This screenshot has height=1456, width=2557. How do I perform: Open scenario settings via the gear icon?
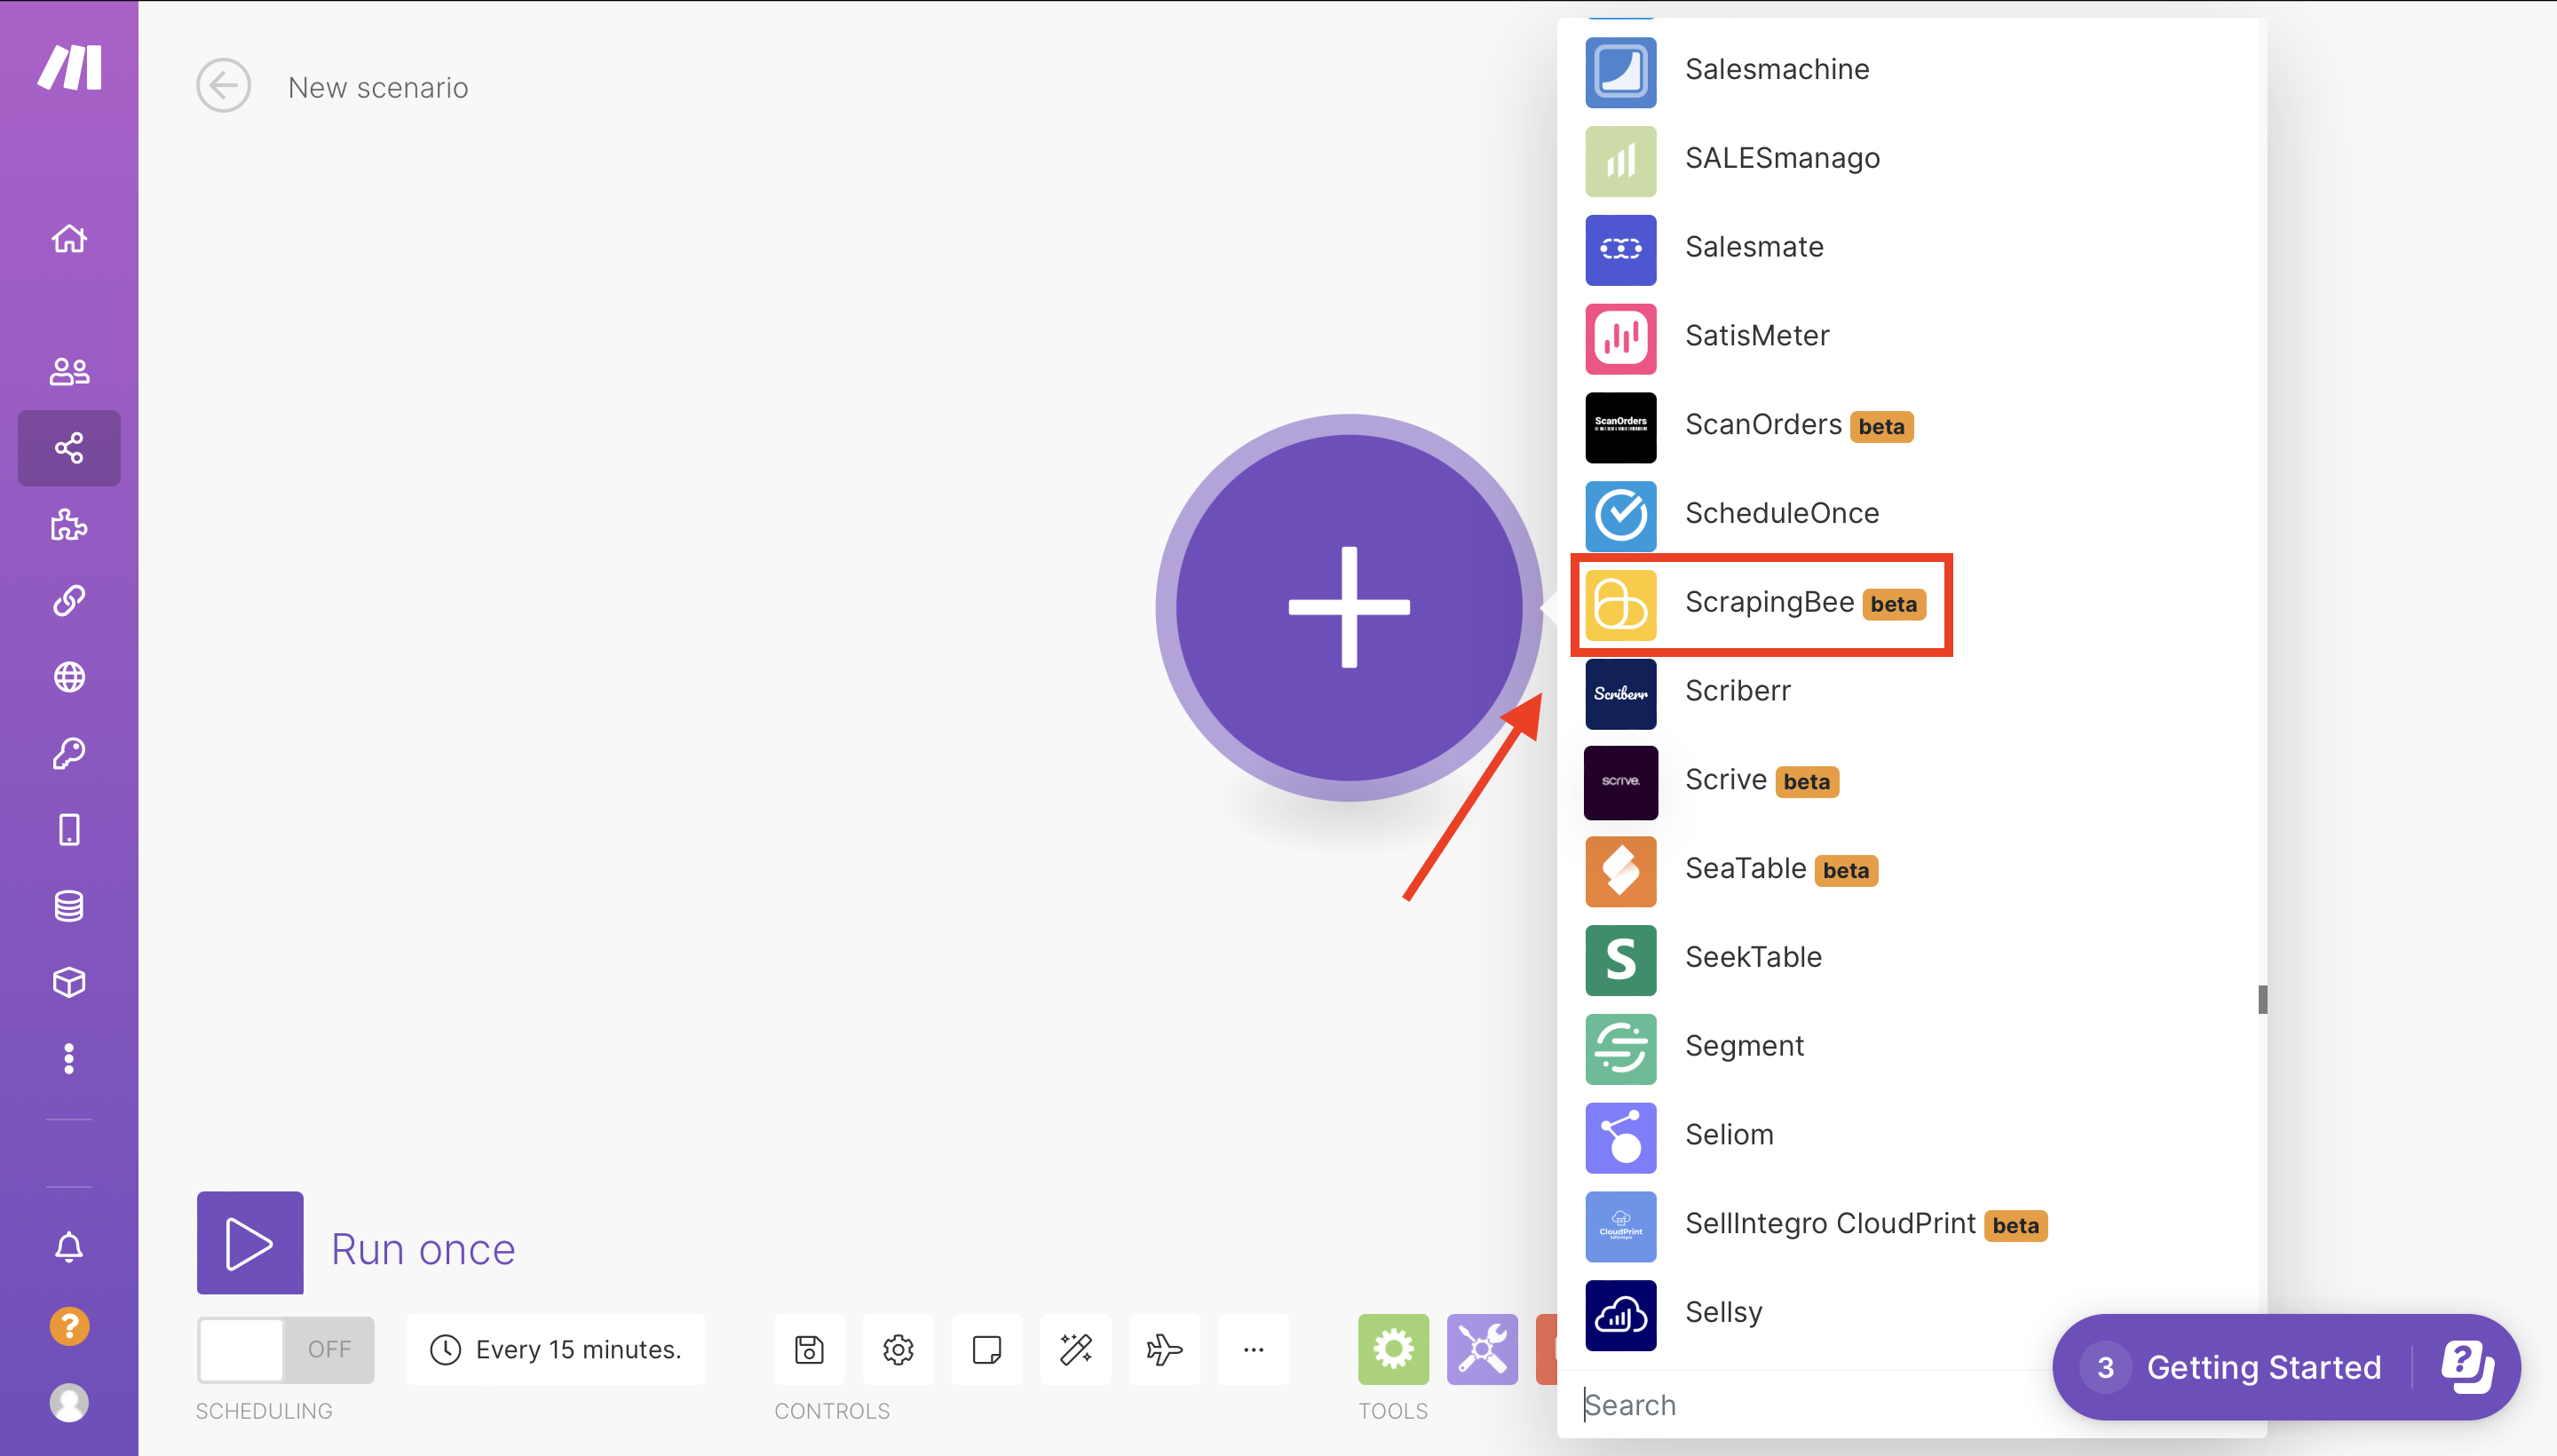pyautogui.click(x=897, y=1349)
